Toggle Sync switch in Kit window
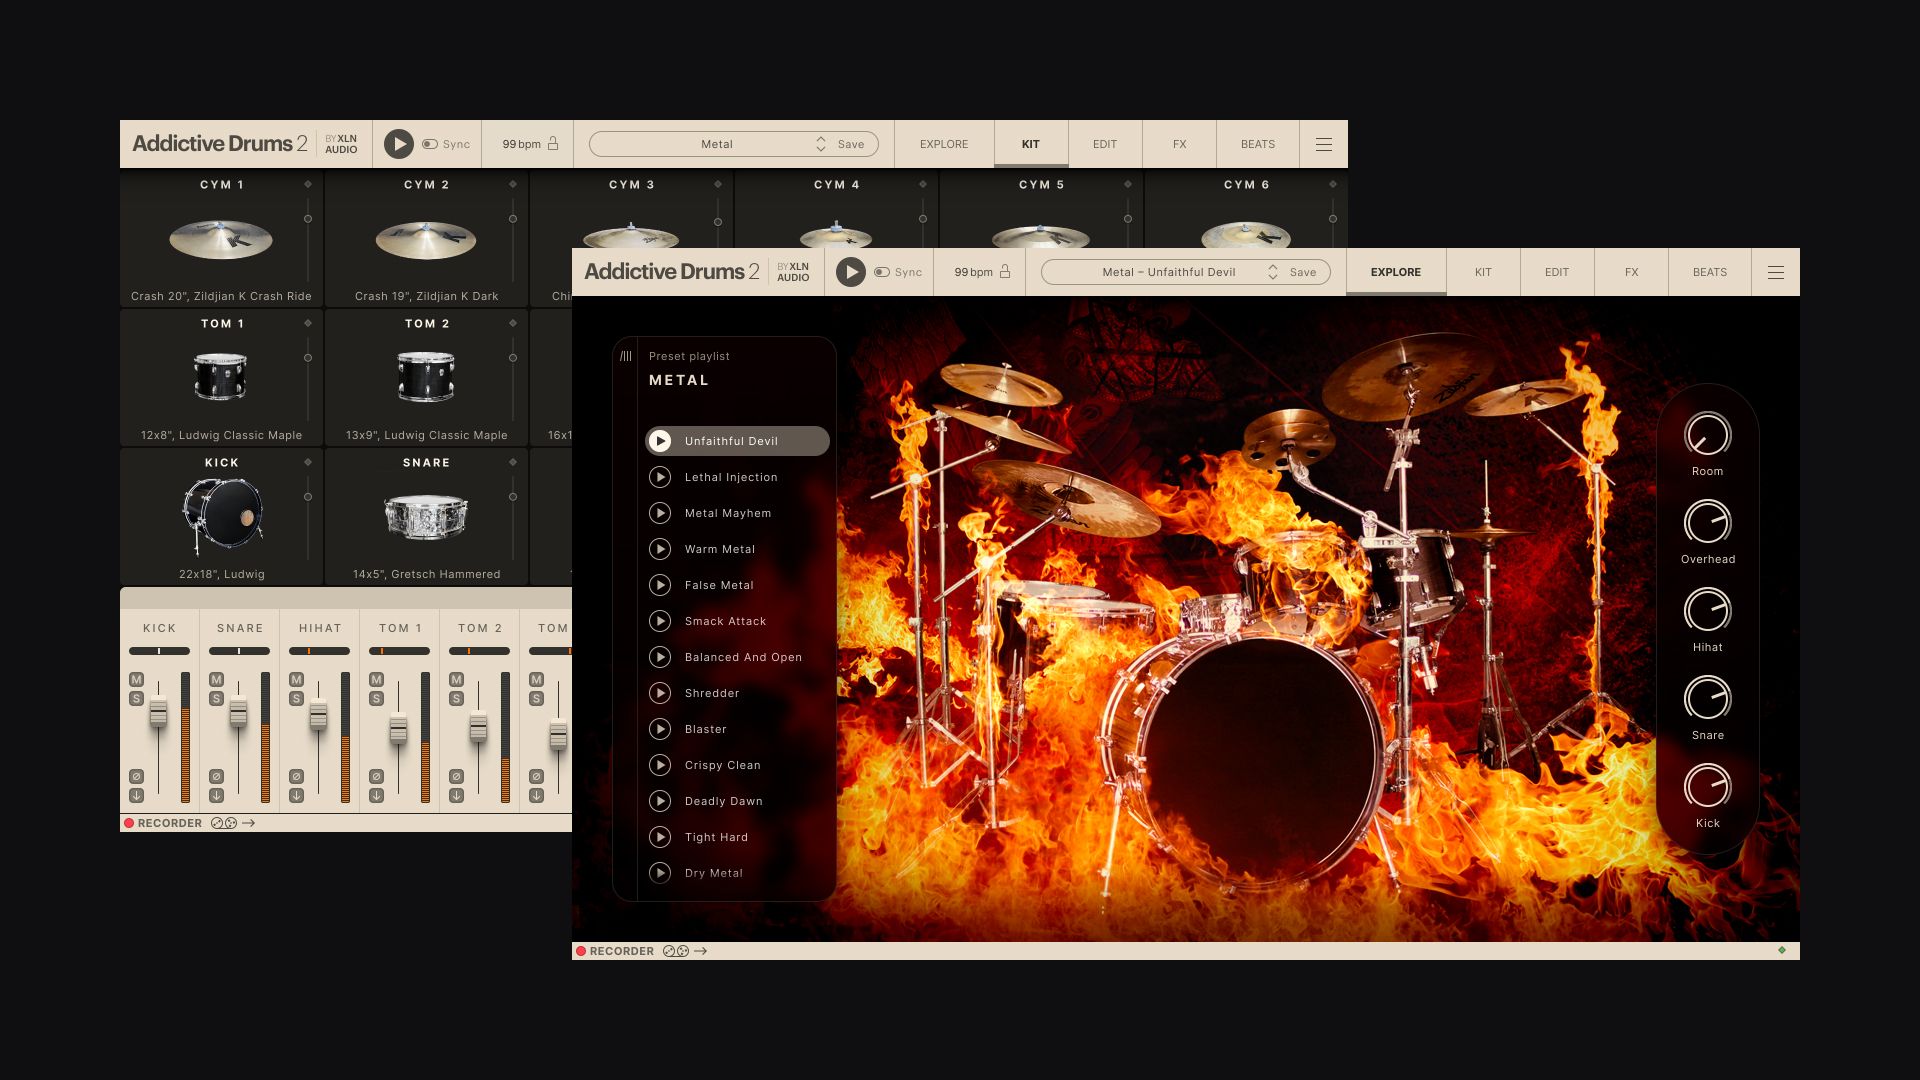Image resolution: width=1920 pixels, height=1080 pixels. [x=430, y=144]
